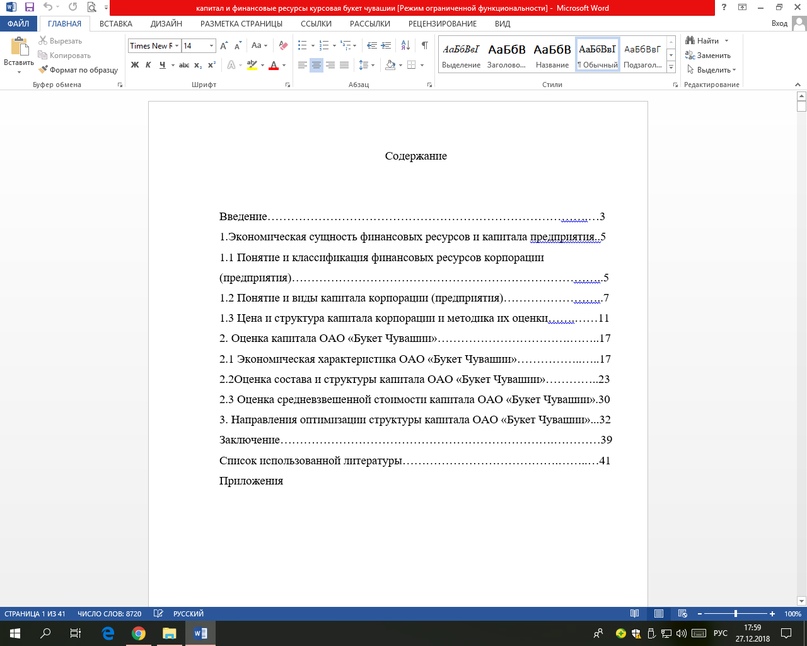This screenshot has width=807, height=646.
Task: Click the Save icon in quick access toolbar
Action: 29,7
